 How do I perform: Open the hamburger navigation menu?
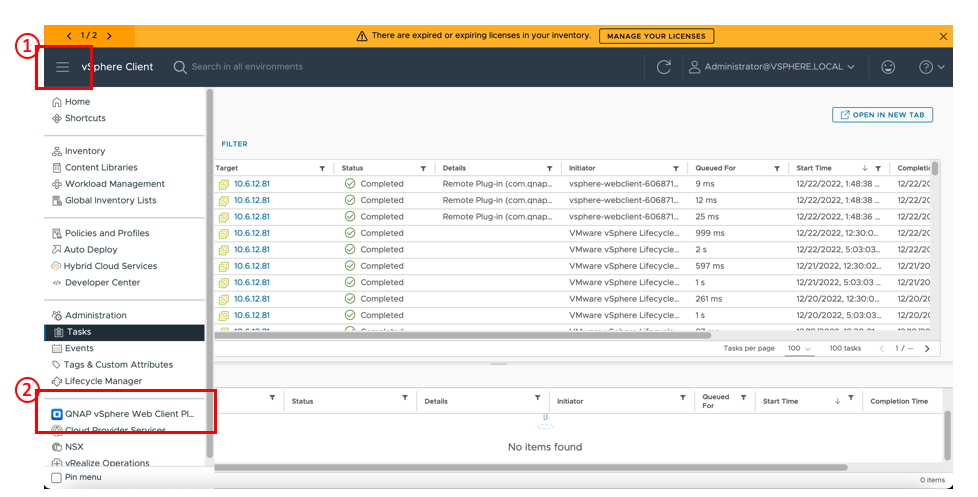[62, 67]
